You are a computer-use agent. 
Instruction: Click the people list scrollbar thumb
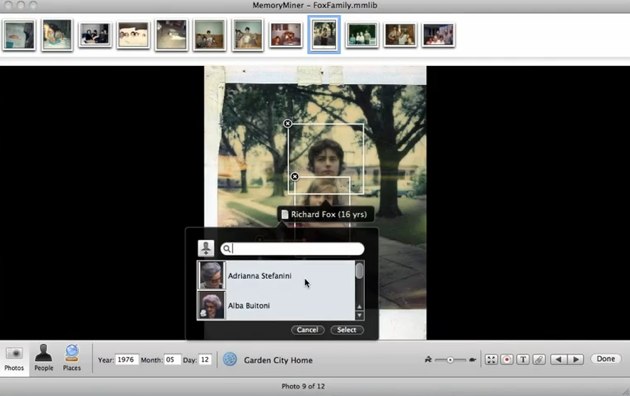(x=360, y=271)
